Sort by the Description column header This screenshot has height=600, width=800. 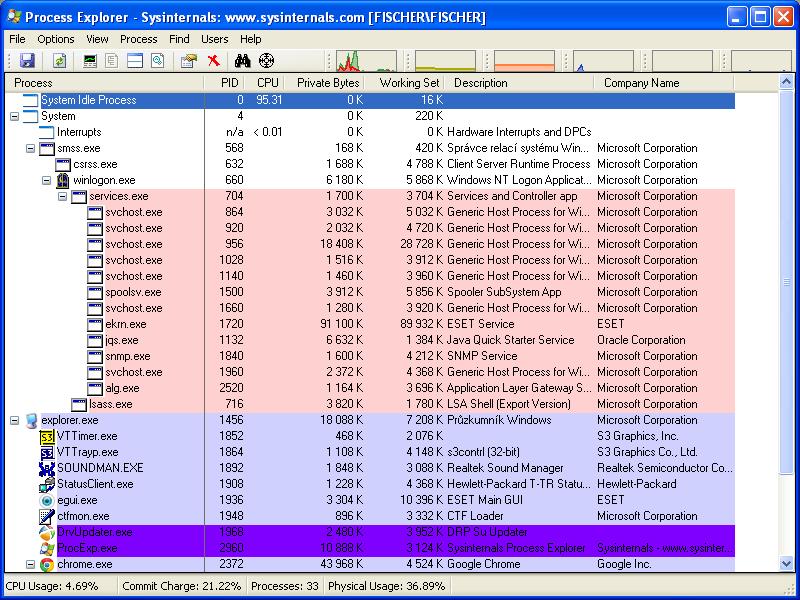pyautogui.click(x=519, y=83)
